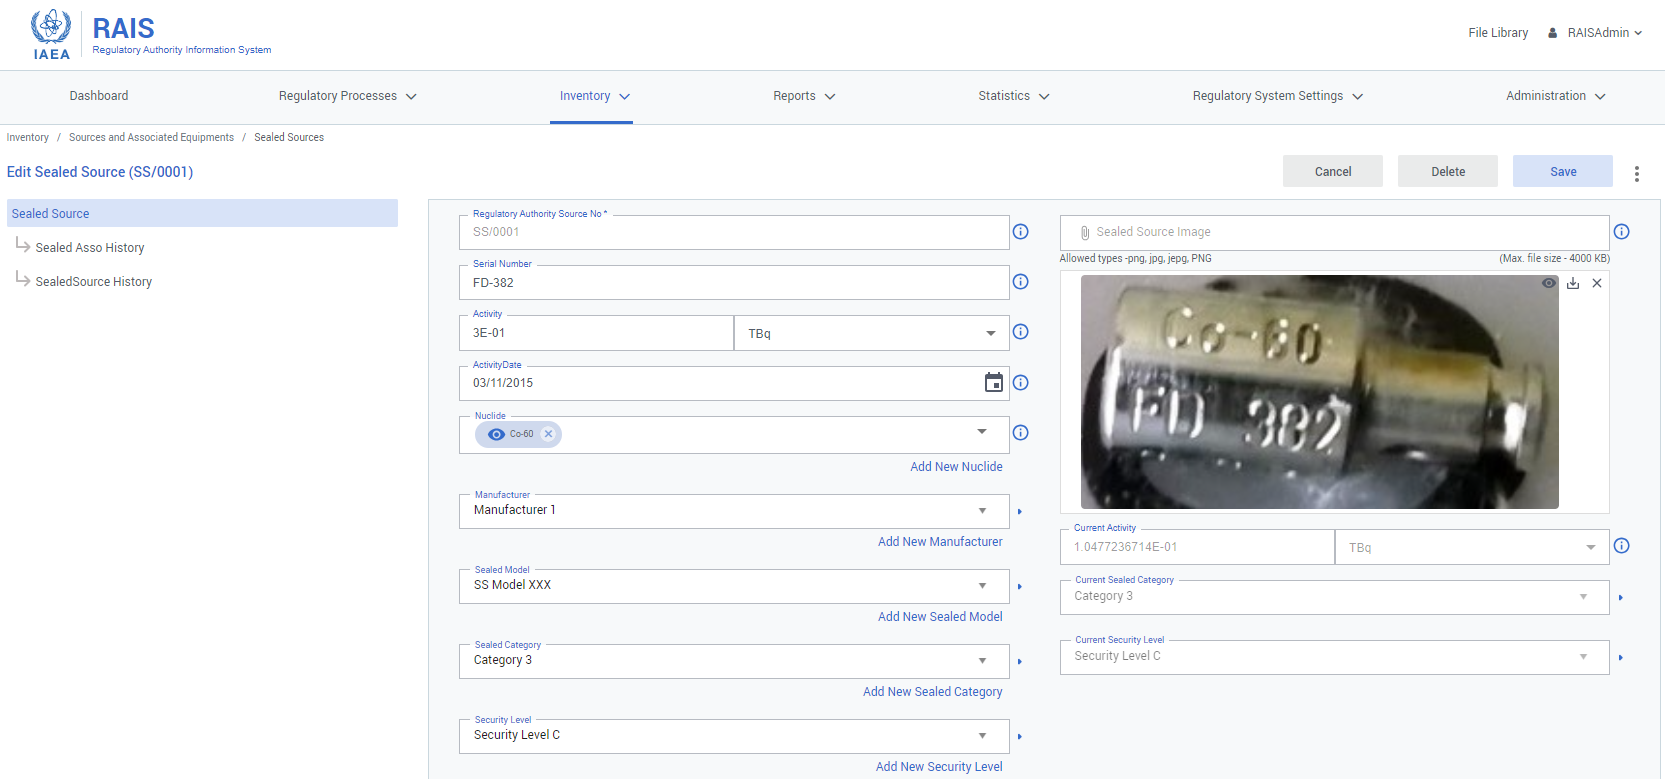
Task: Remove the uploaded sealed source image
Action: pyautogui.click(x=1597, y=283)
